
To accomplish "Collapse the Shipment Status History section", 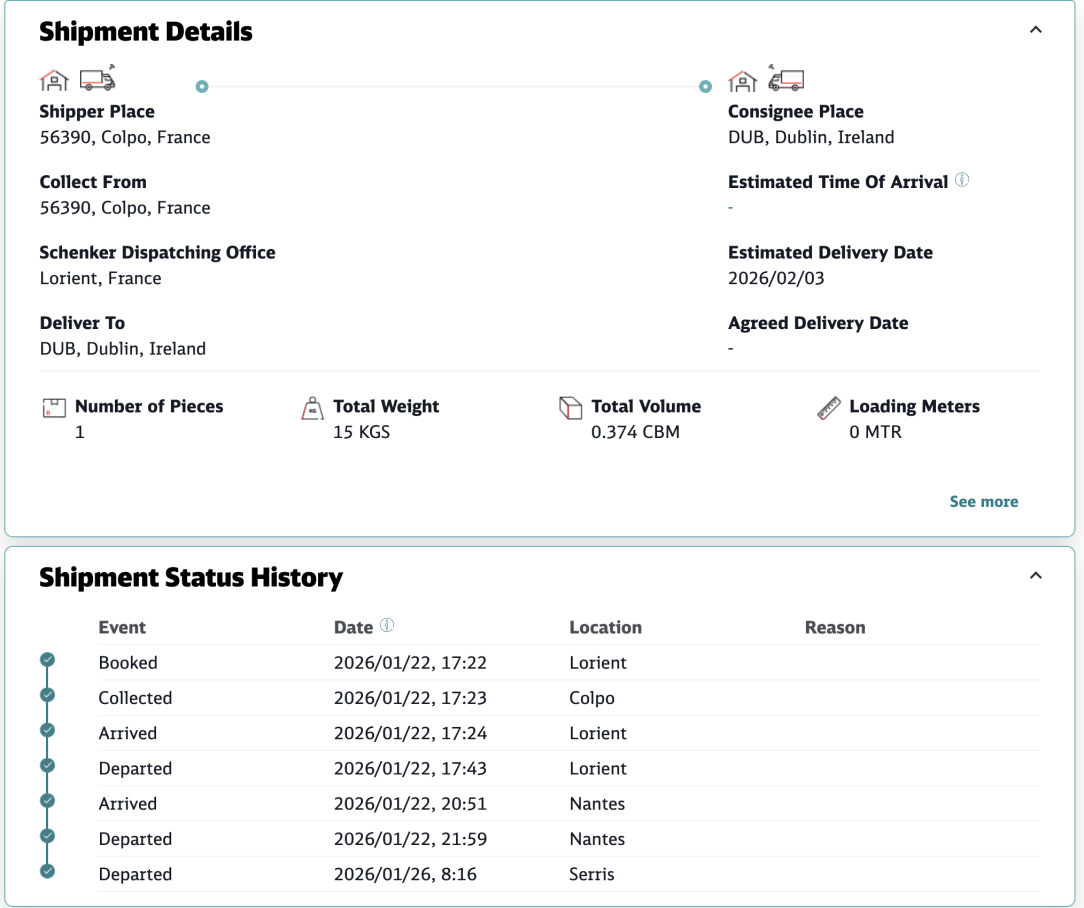I will 1036,576.
